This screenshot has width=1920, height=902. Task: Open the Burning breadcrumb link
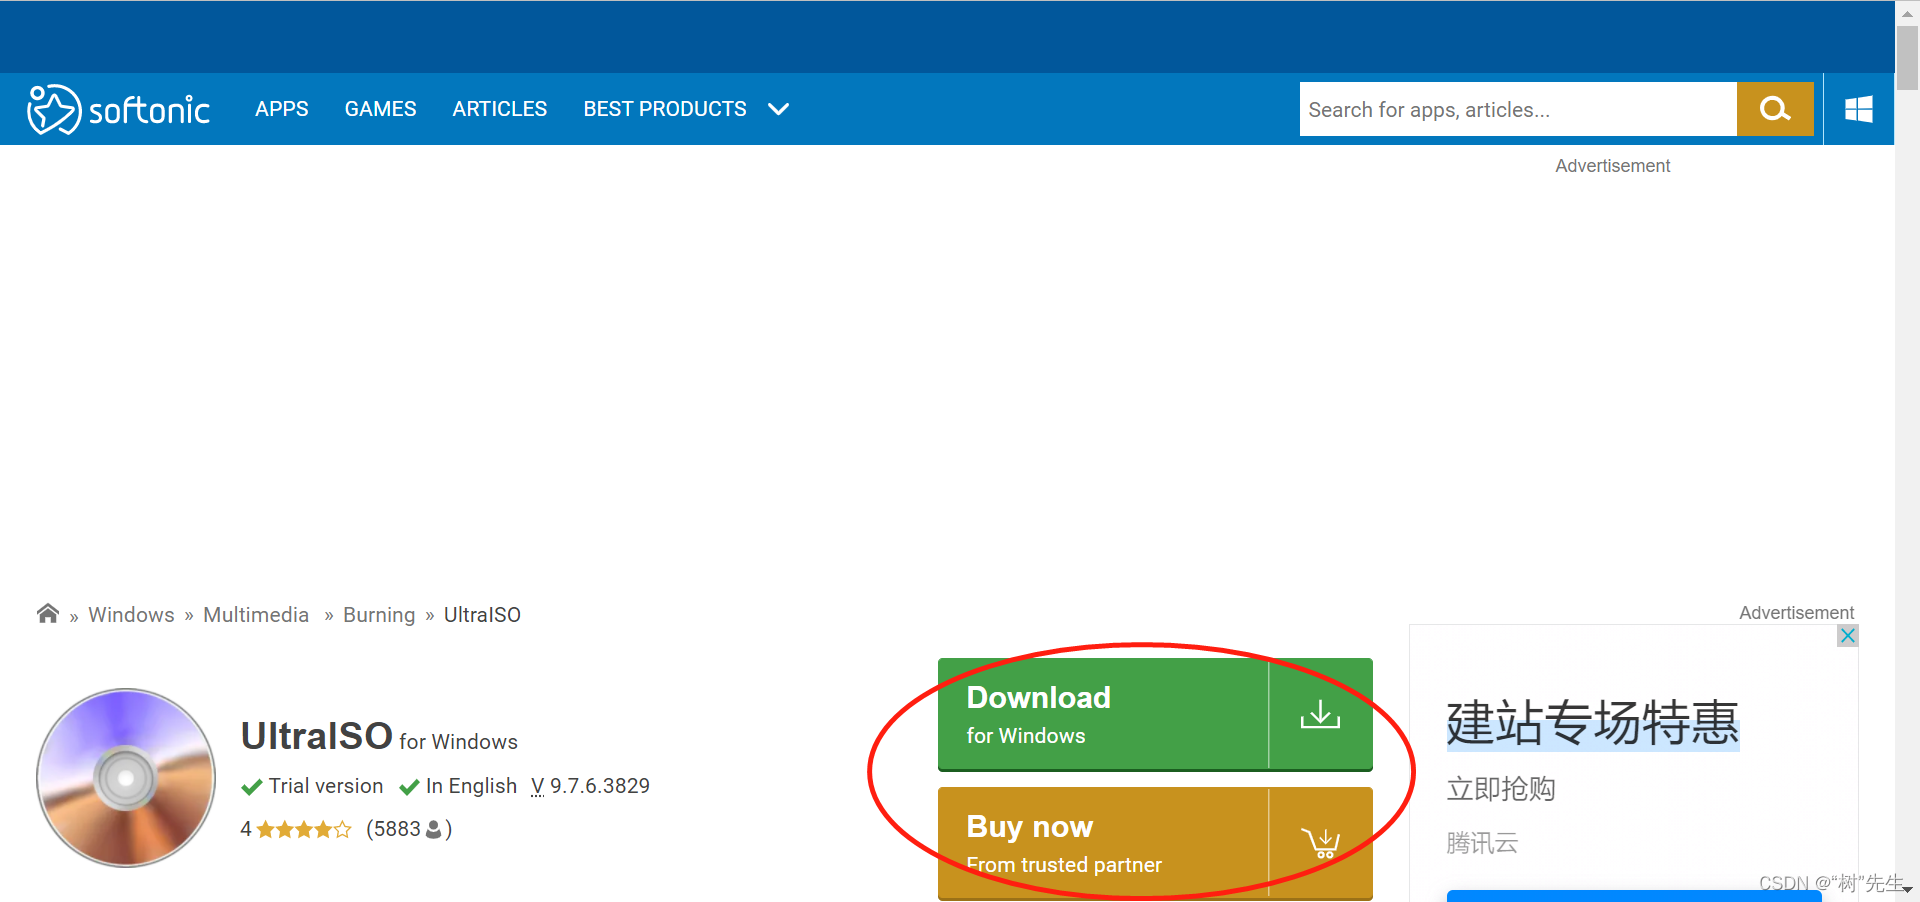[378, 615]
